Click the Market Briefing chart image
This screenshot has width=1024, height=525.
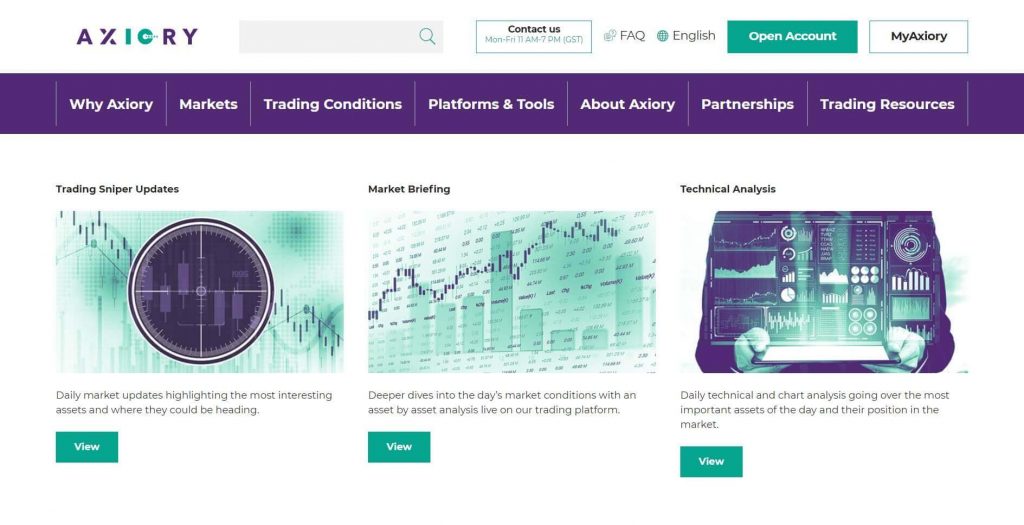click(x=511, y=291)
